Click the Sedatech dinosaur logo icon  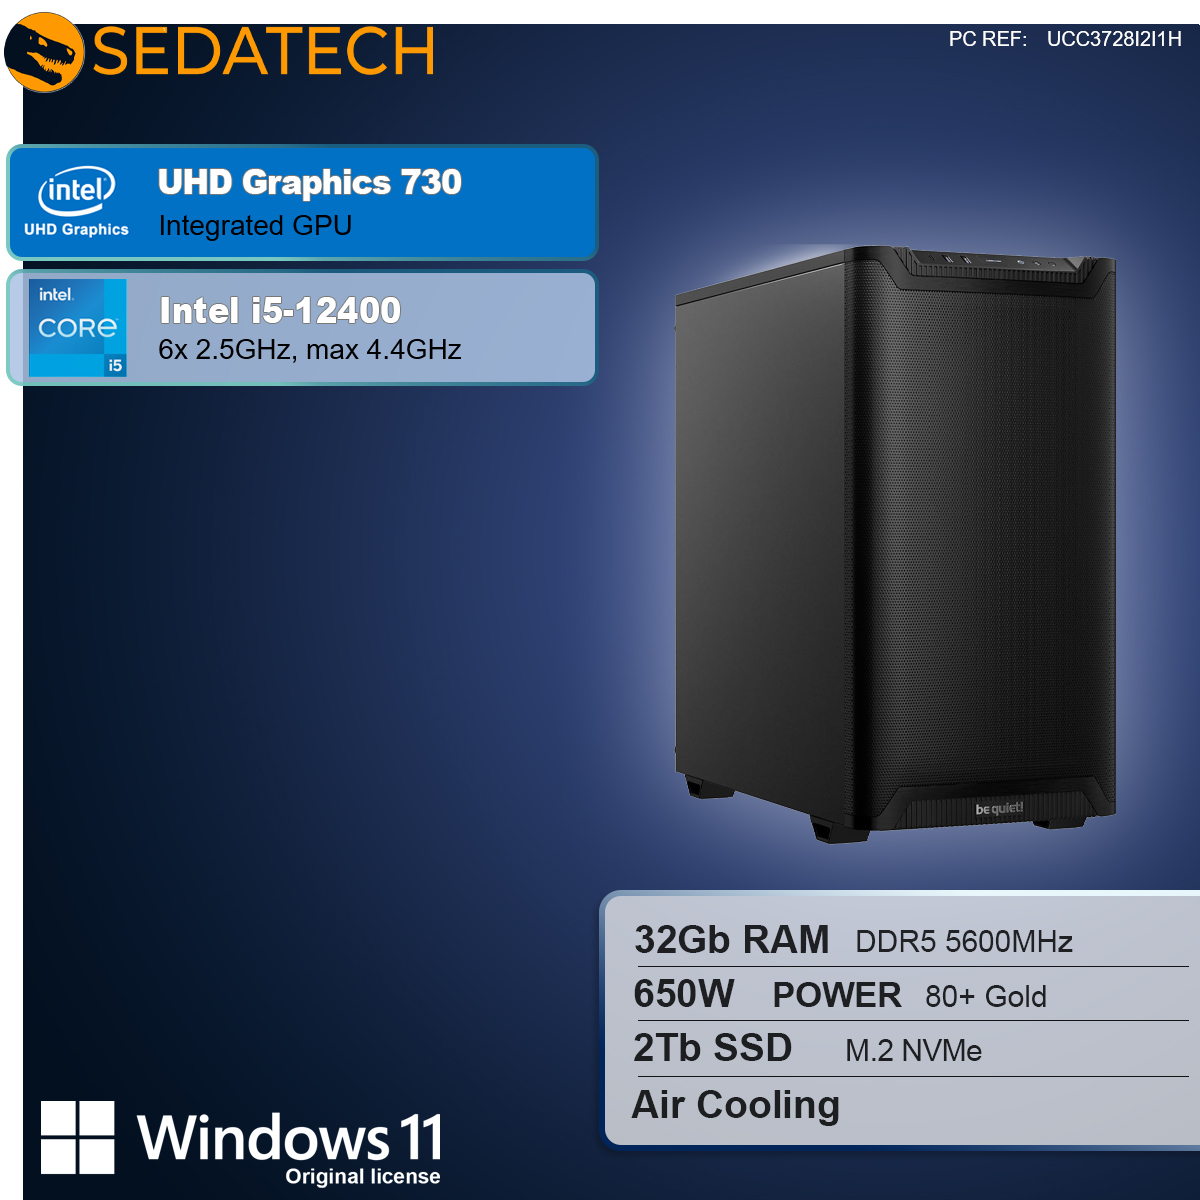click(44, 52)
